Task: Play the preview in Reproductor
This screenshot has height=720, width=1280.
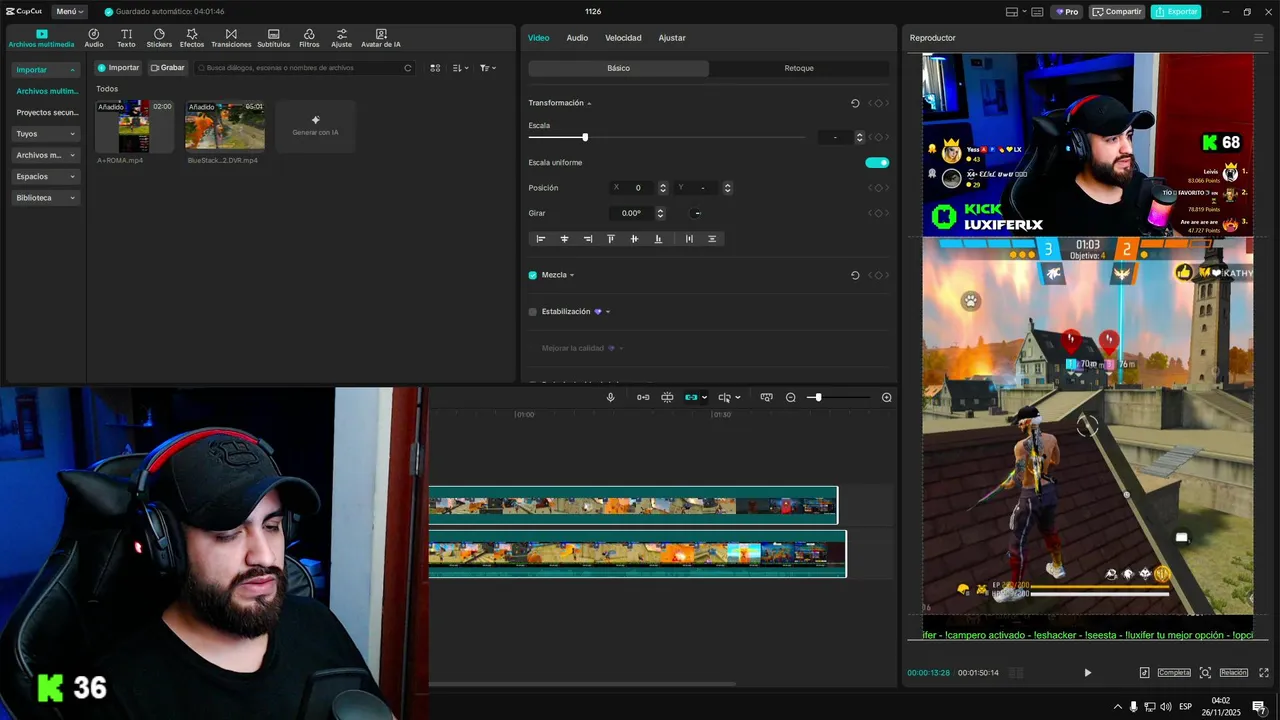Action: (1088, 673)
